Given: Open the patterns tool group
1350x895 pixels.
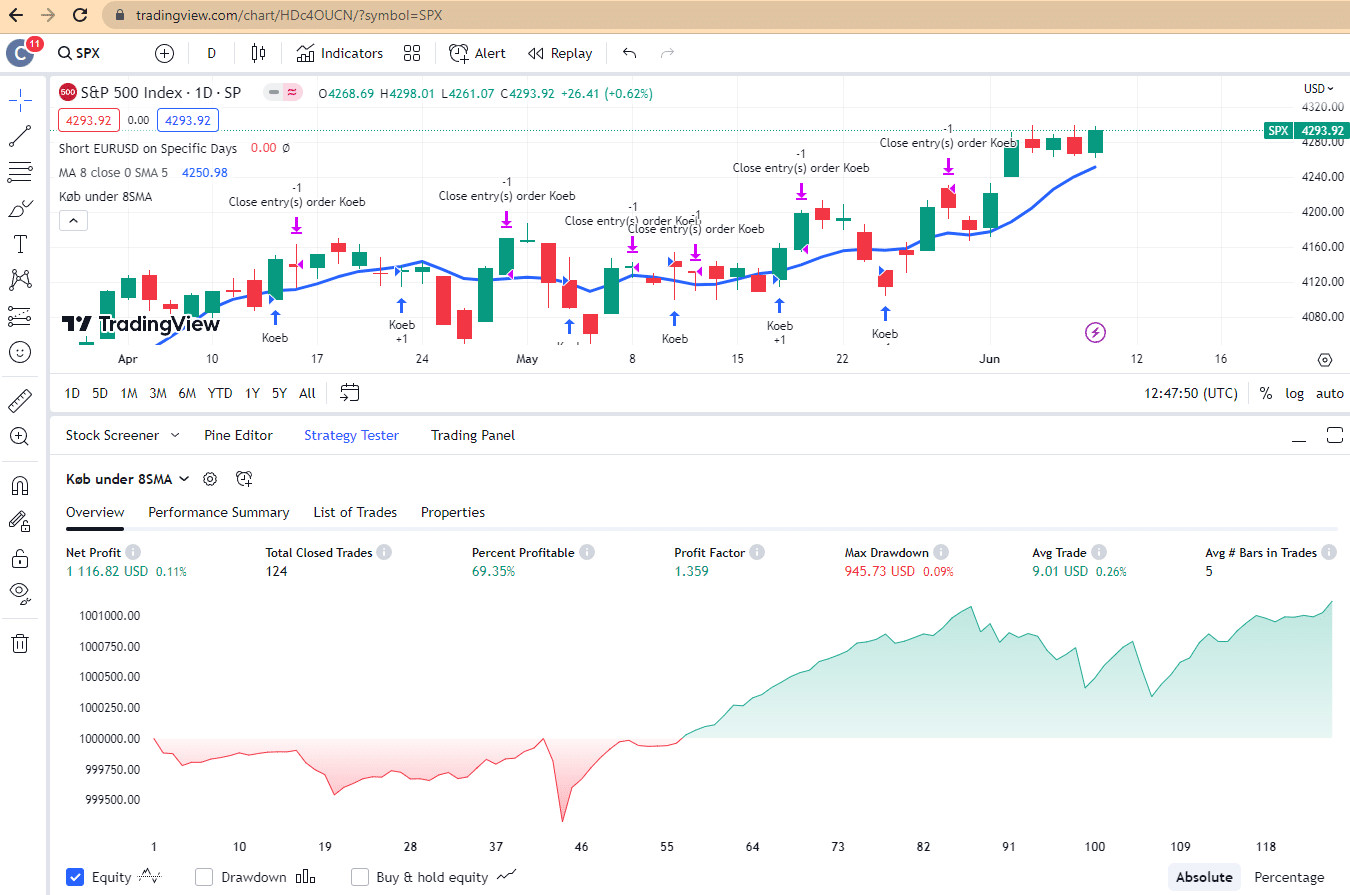Looking at the screenshot, I should click(21, 280).
